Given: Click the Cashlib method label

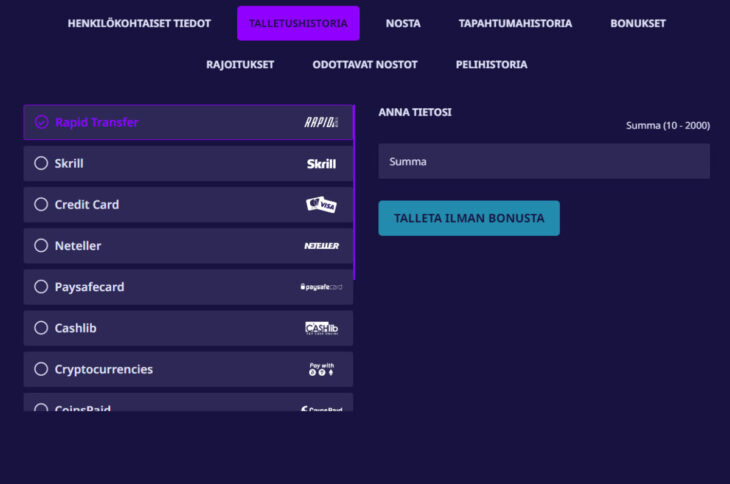Looking at the screenshot, I should click(75, 328).
